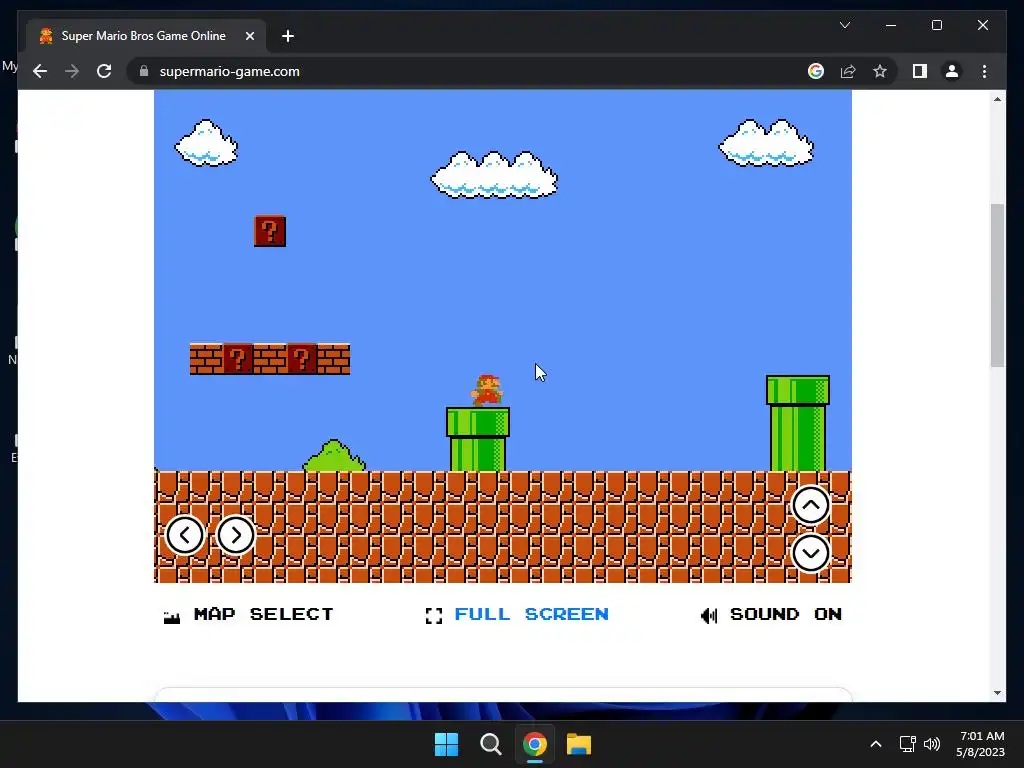1024x768 pixels.
Task: Click the Google icon in address bar
Action: [x=816, y=71]
